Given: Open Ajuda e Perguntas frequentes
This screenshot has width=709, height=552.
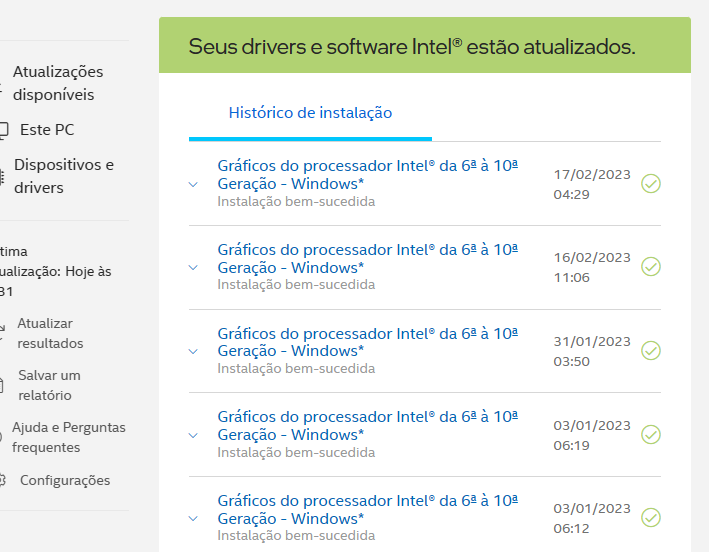Looking at the screenshot, I should click(x=69, y=437).
